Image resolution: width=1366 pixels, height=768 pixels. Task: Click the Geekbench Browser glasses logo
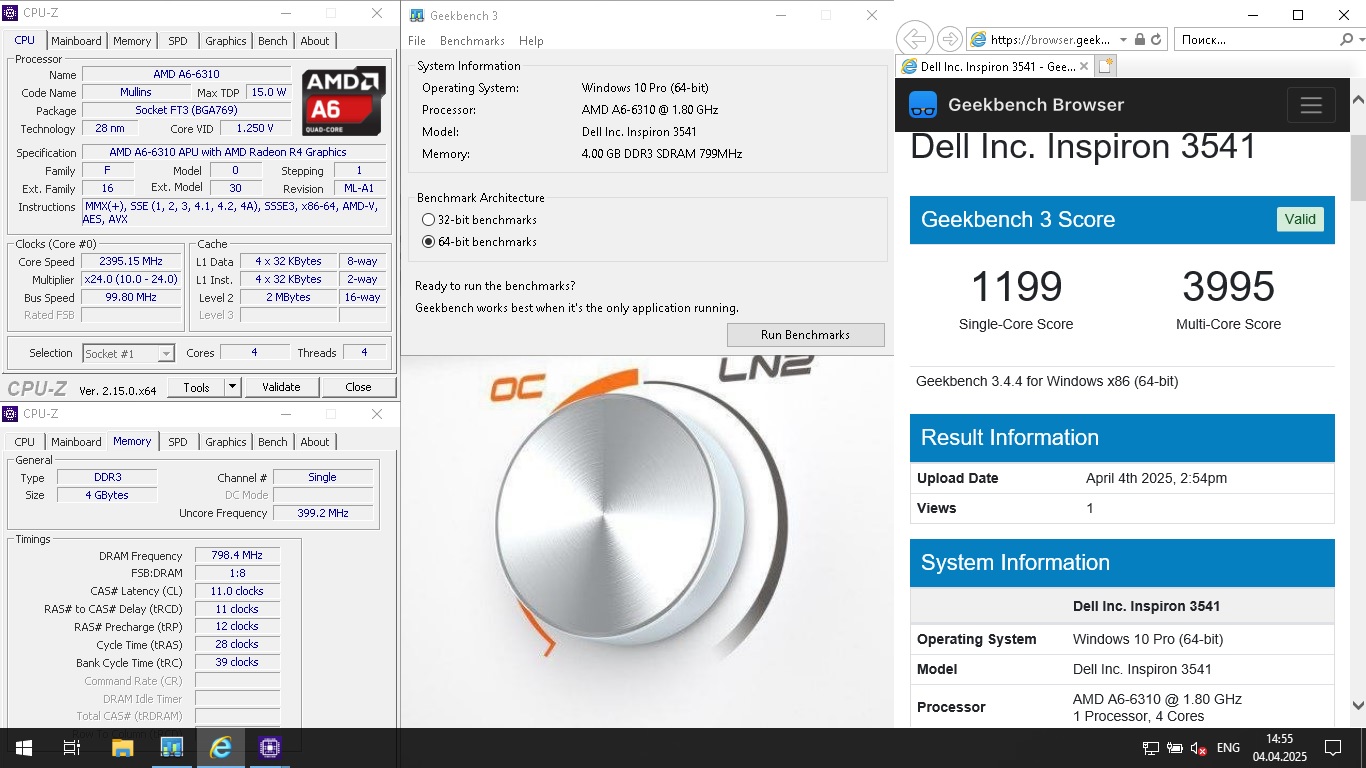coord(923,105)
